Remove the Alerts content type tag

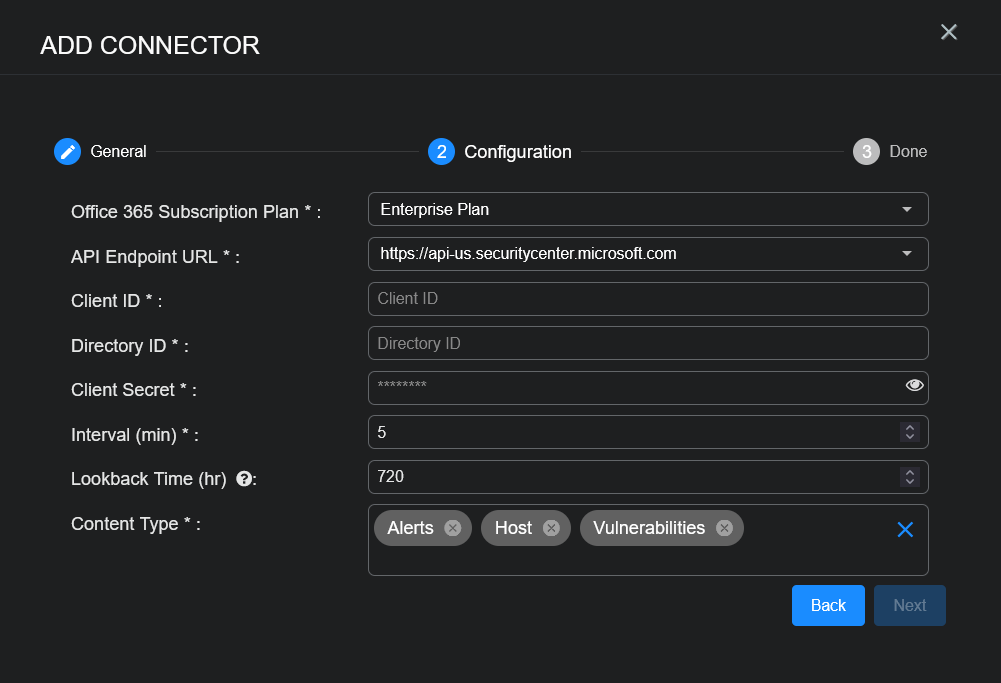click(452, 528)
